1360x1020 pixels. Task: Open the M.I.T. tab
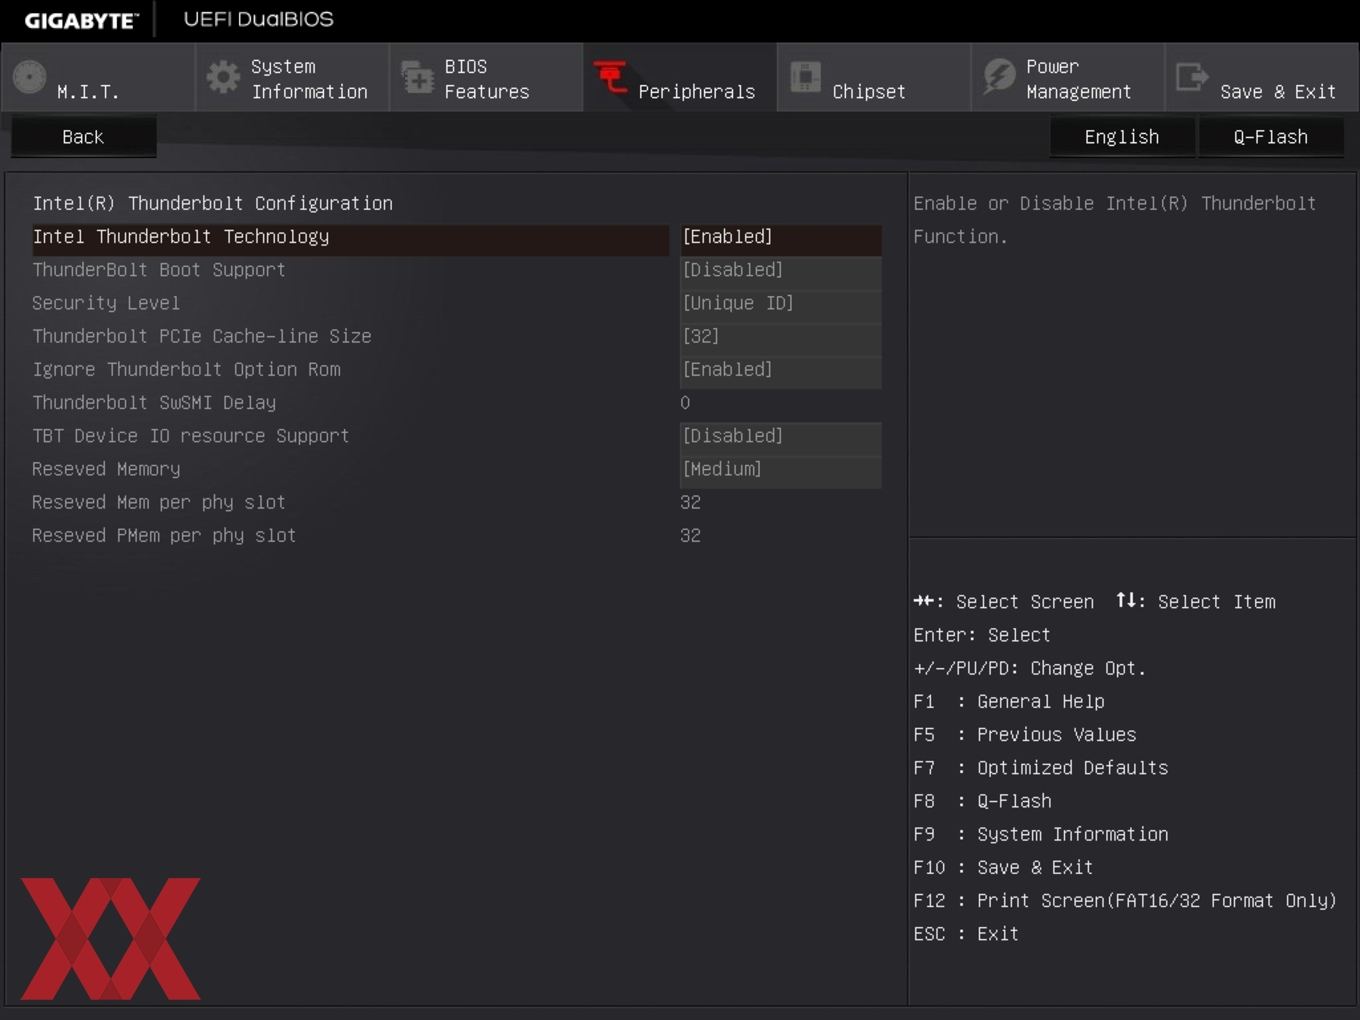click(x=98, y=77)
